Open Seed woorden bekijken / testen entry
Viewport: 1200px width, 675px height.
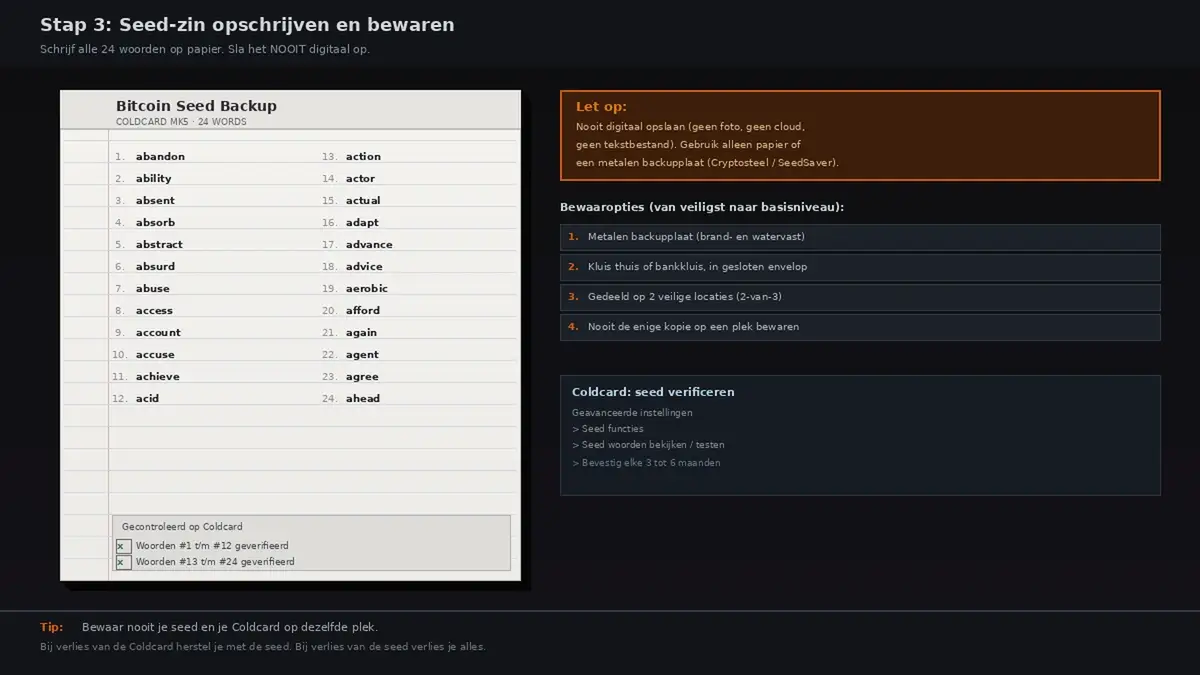click(648, 445)
